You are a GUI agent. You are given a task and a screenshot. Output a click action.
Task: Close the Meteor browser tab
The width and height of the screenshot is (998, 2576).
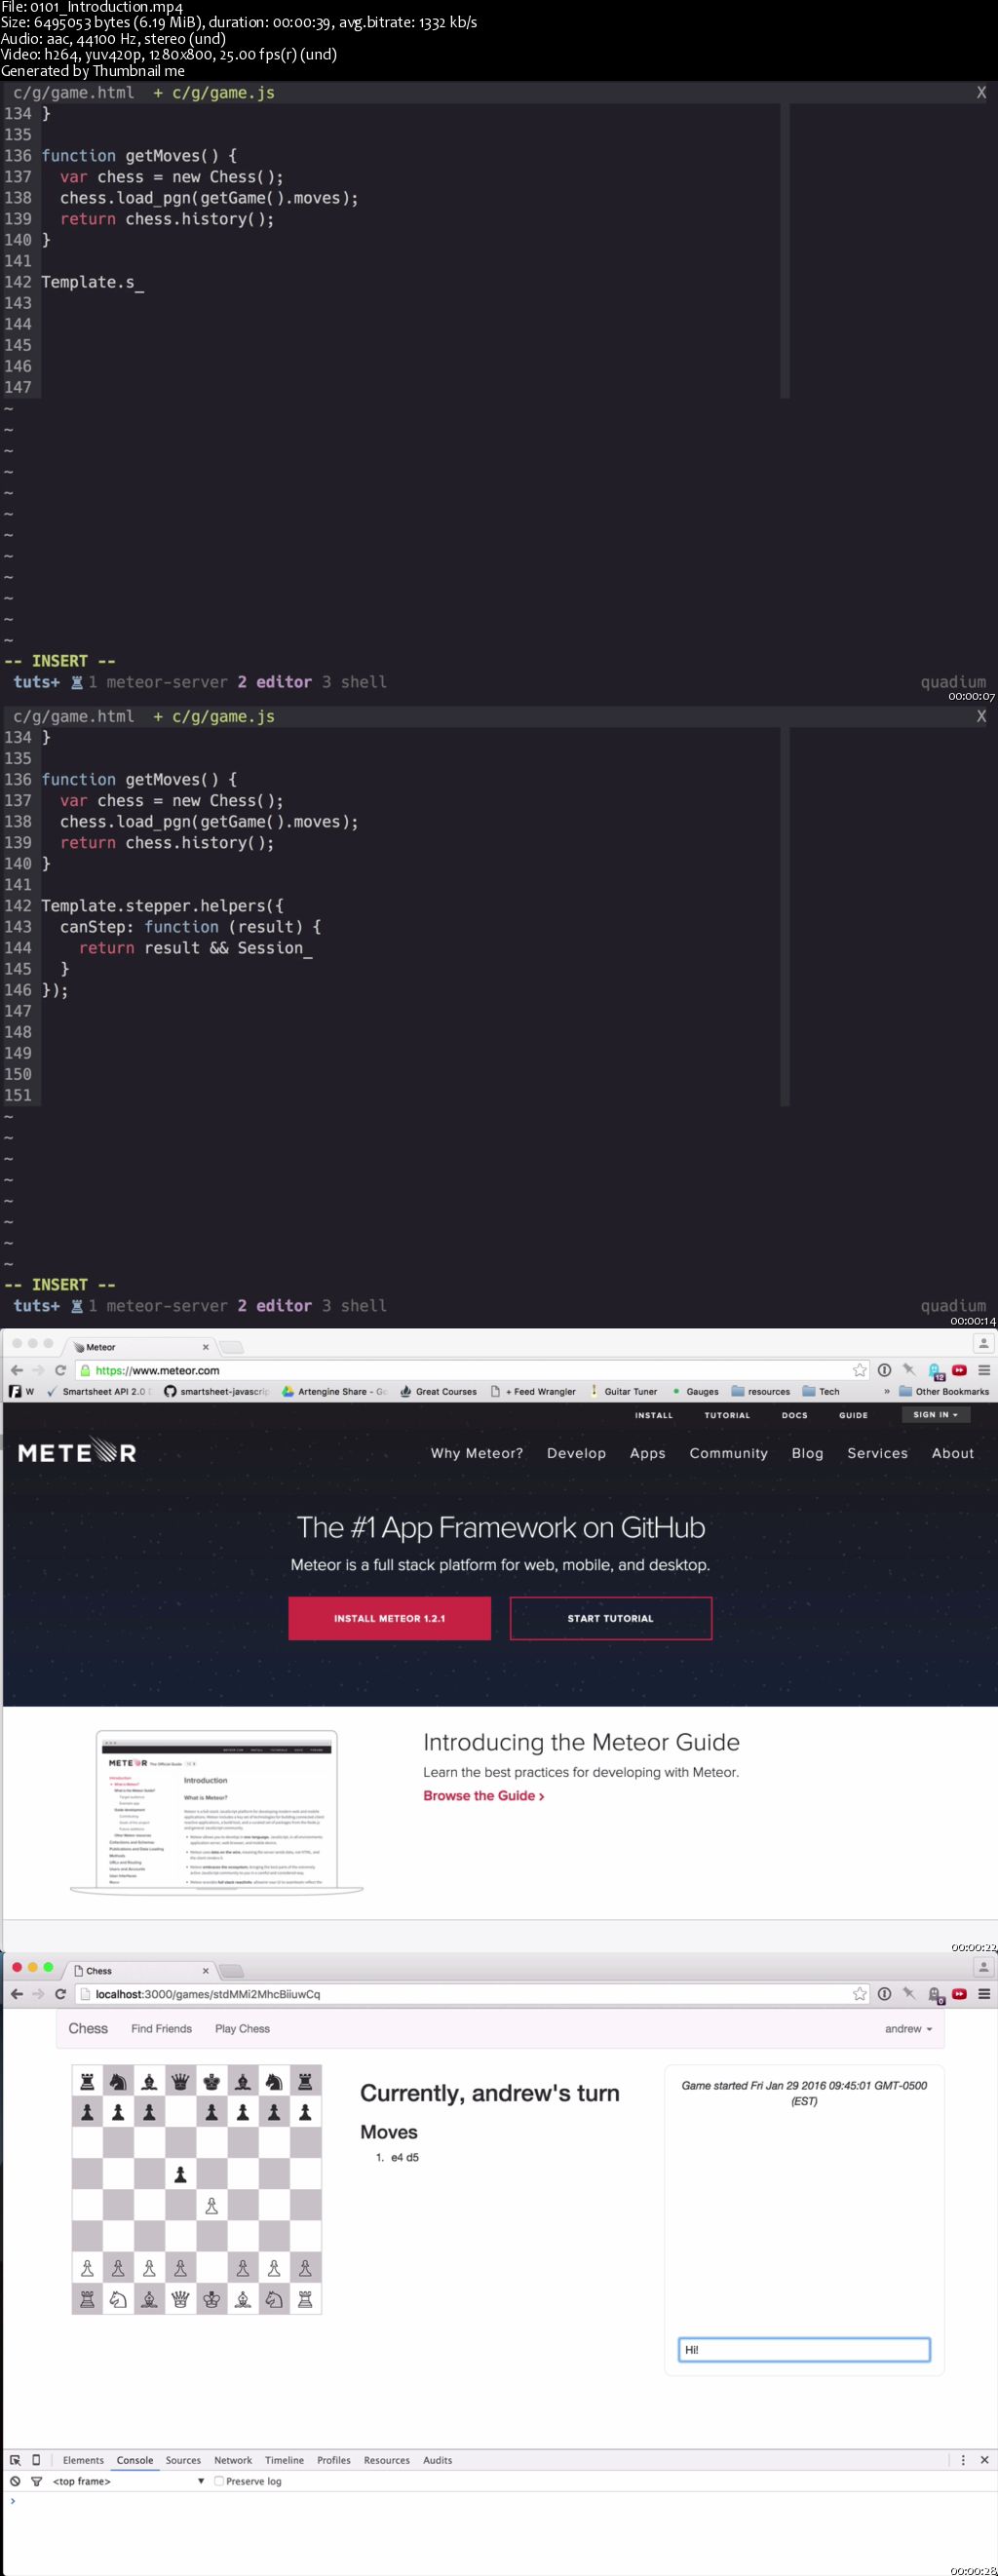point(206,1347)
